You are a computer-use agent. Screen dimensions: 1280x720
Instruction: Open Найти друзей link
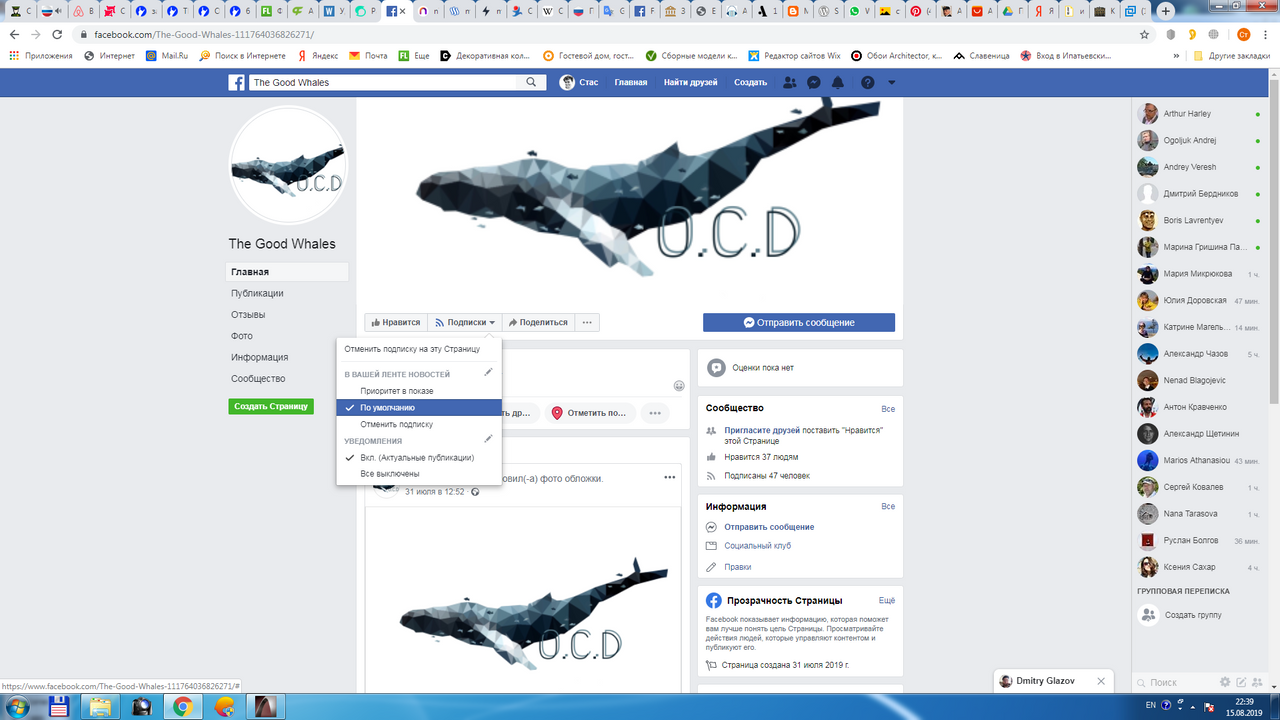point(690,83)
